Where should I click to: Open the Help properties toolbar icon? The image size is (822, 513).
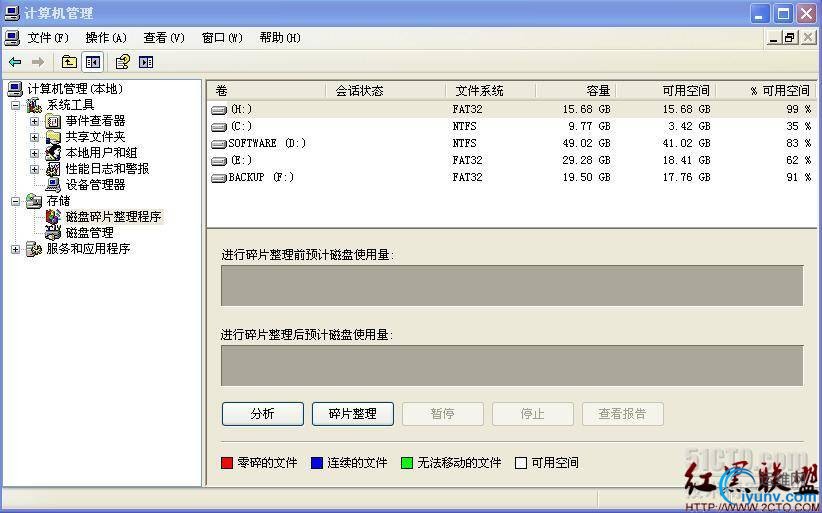(123, 62)
